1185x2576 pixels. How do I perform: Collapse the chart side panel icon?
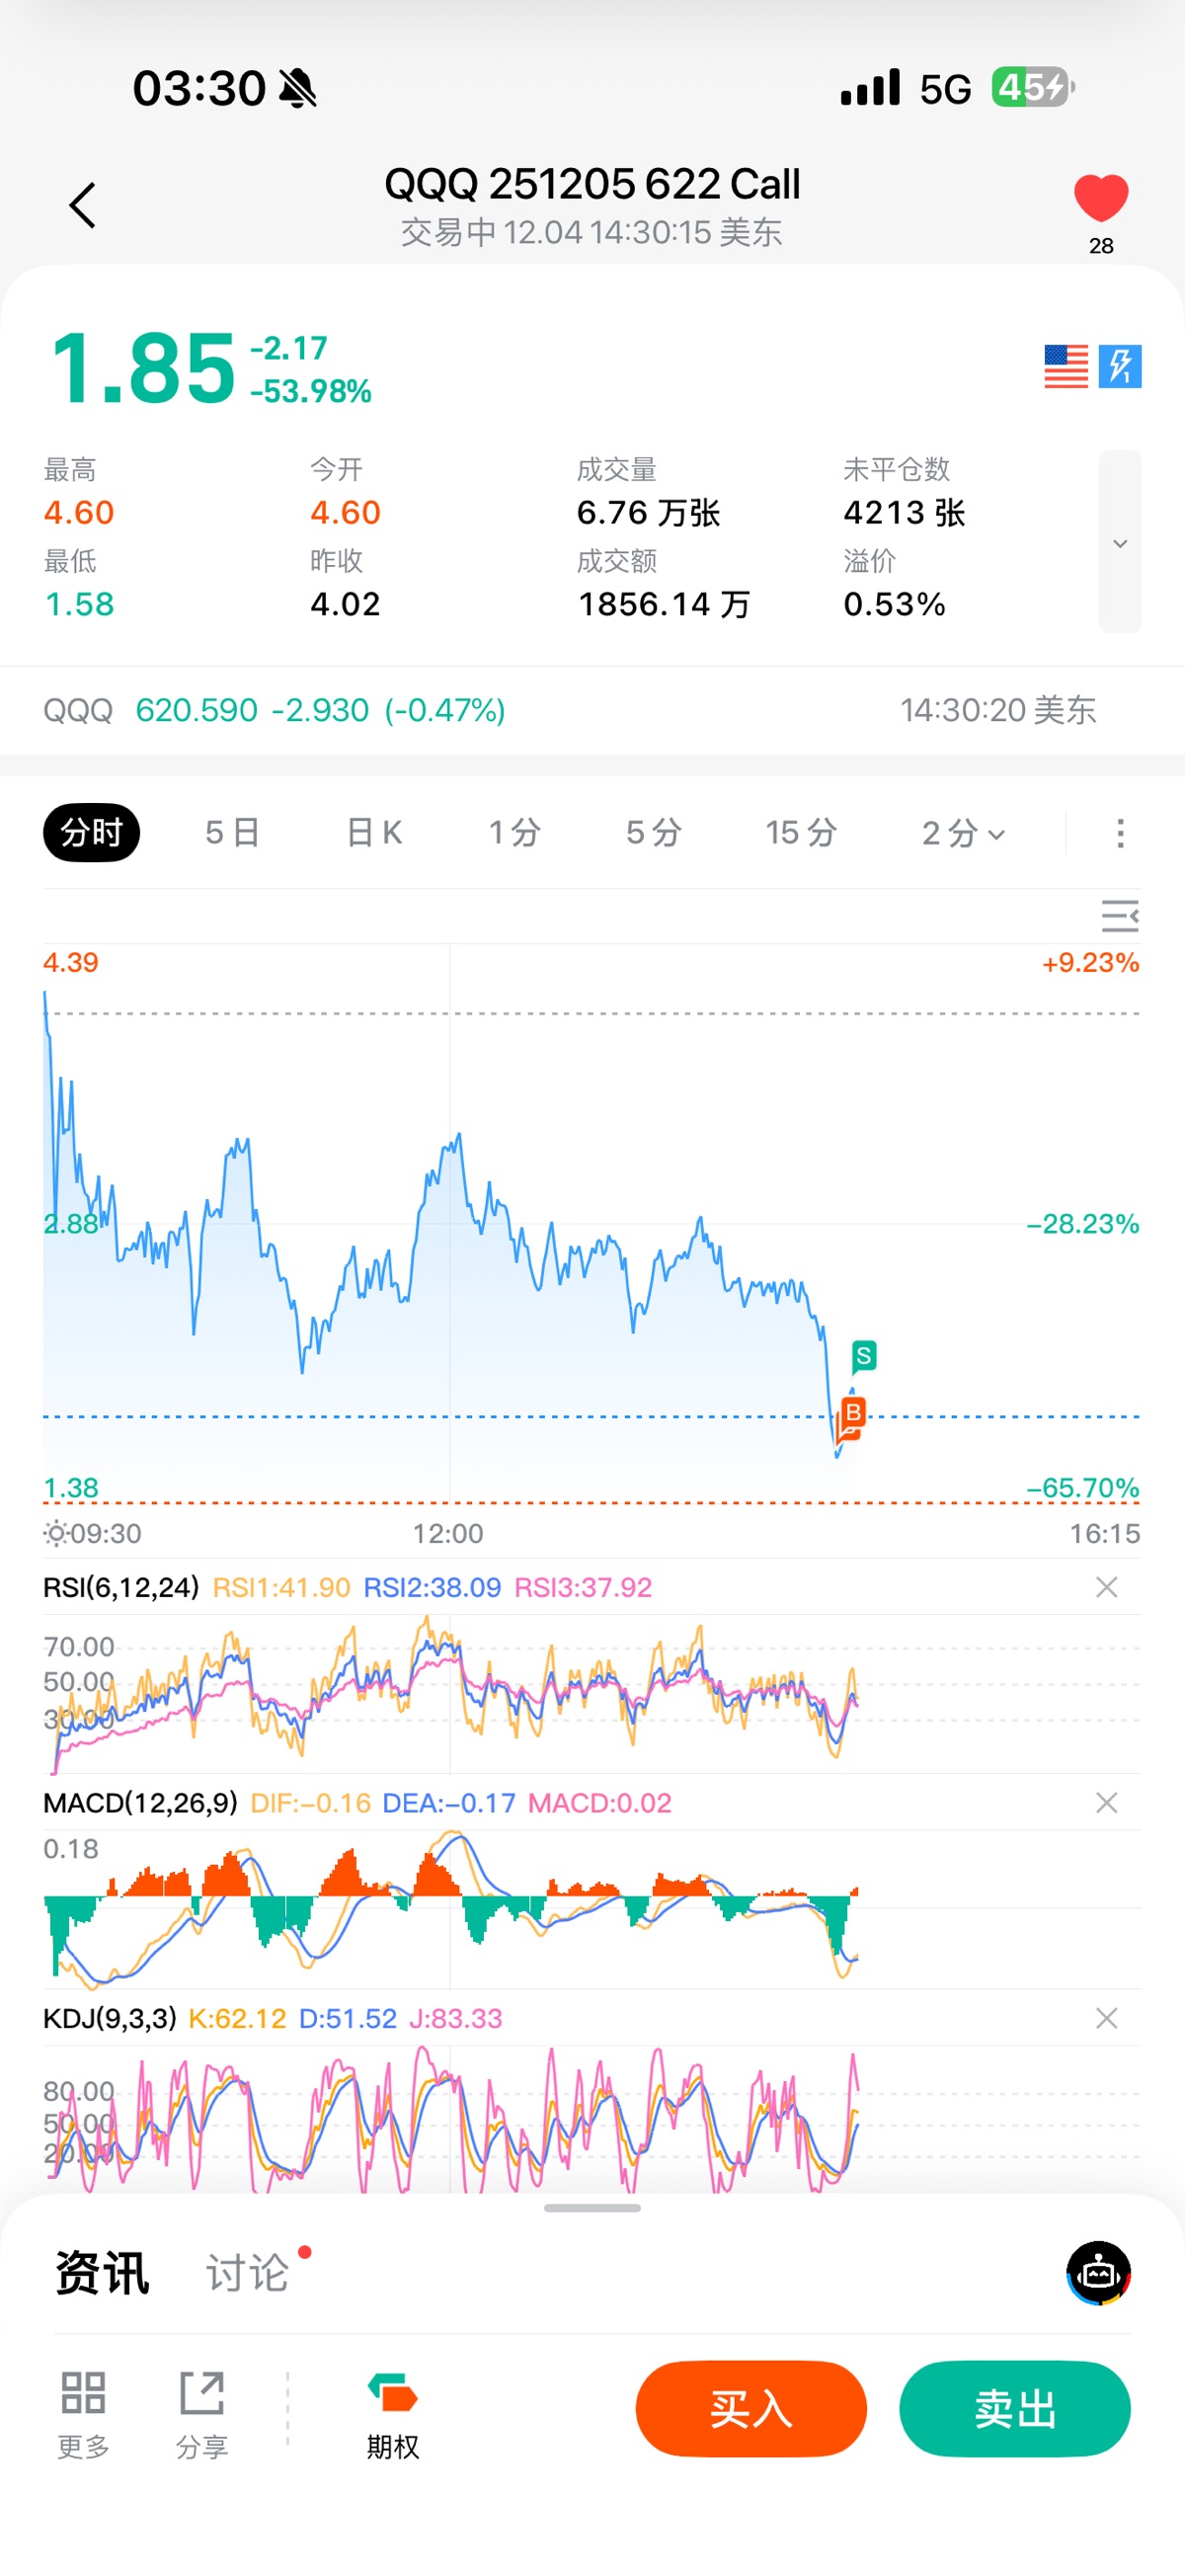1119,916
